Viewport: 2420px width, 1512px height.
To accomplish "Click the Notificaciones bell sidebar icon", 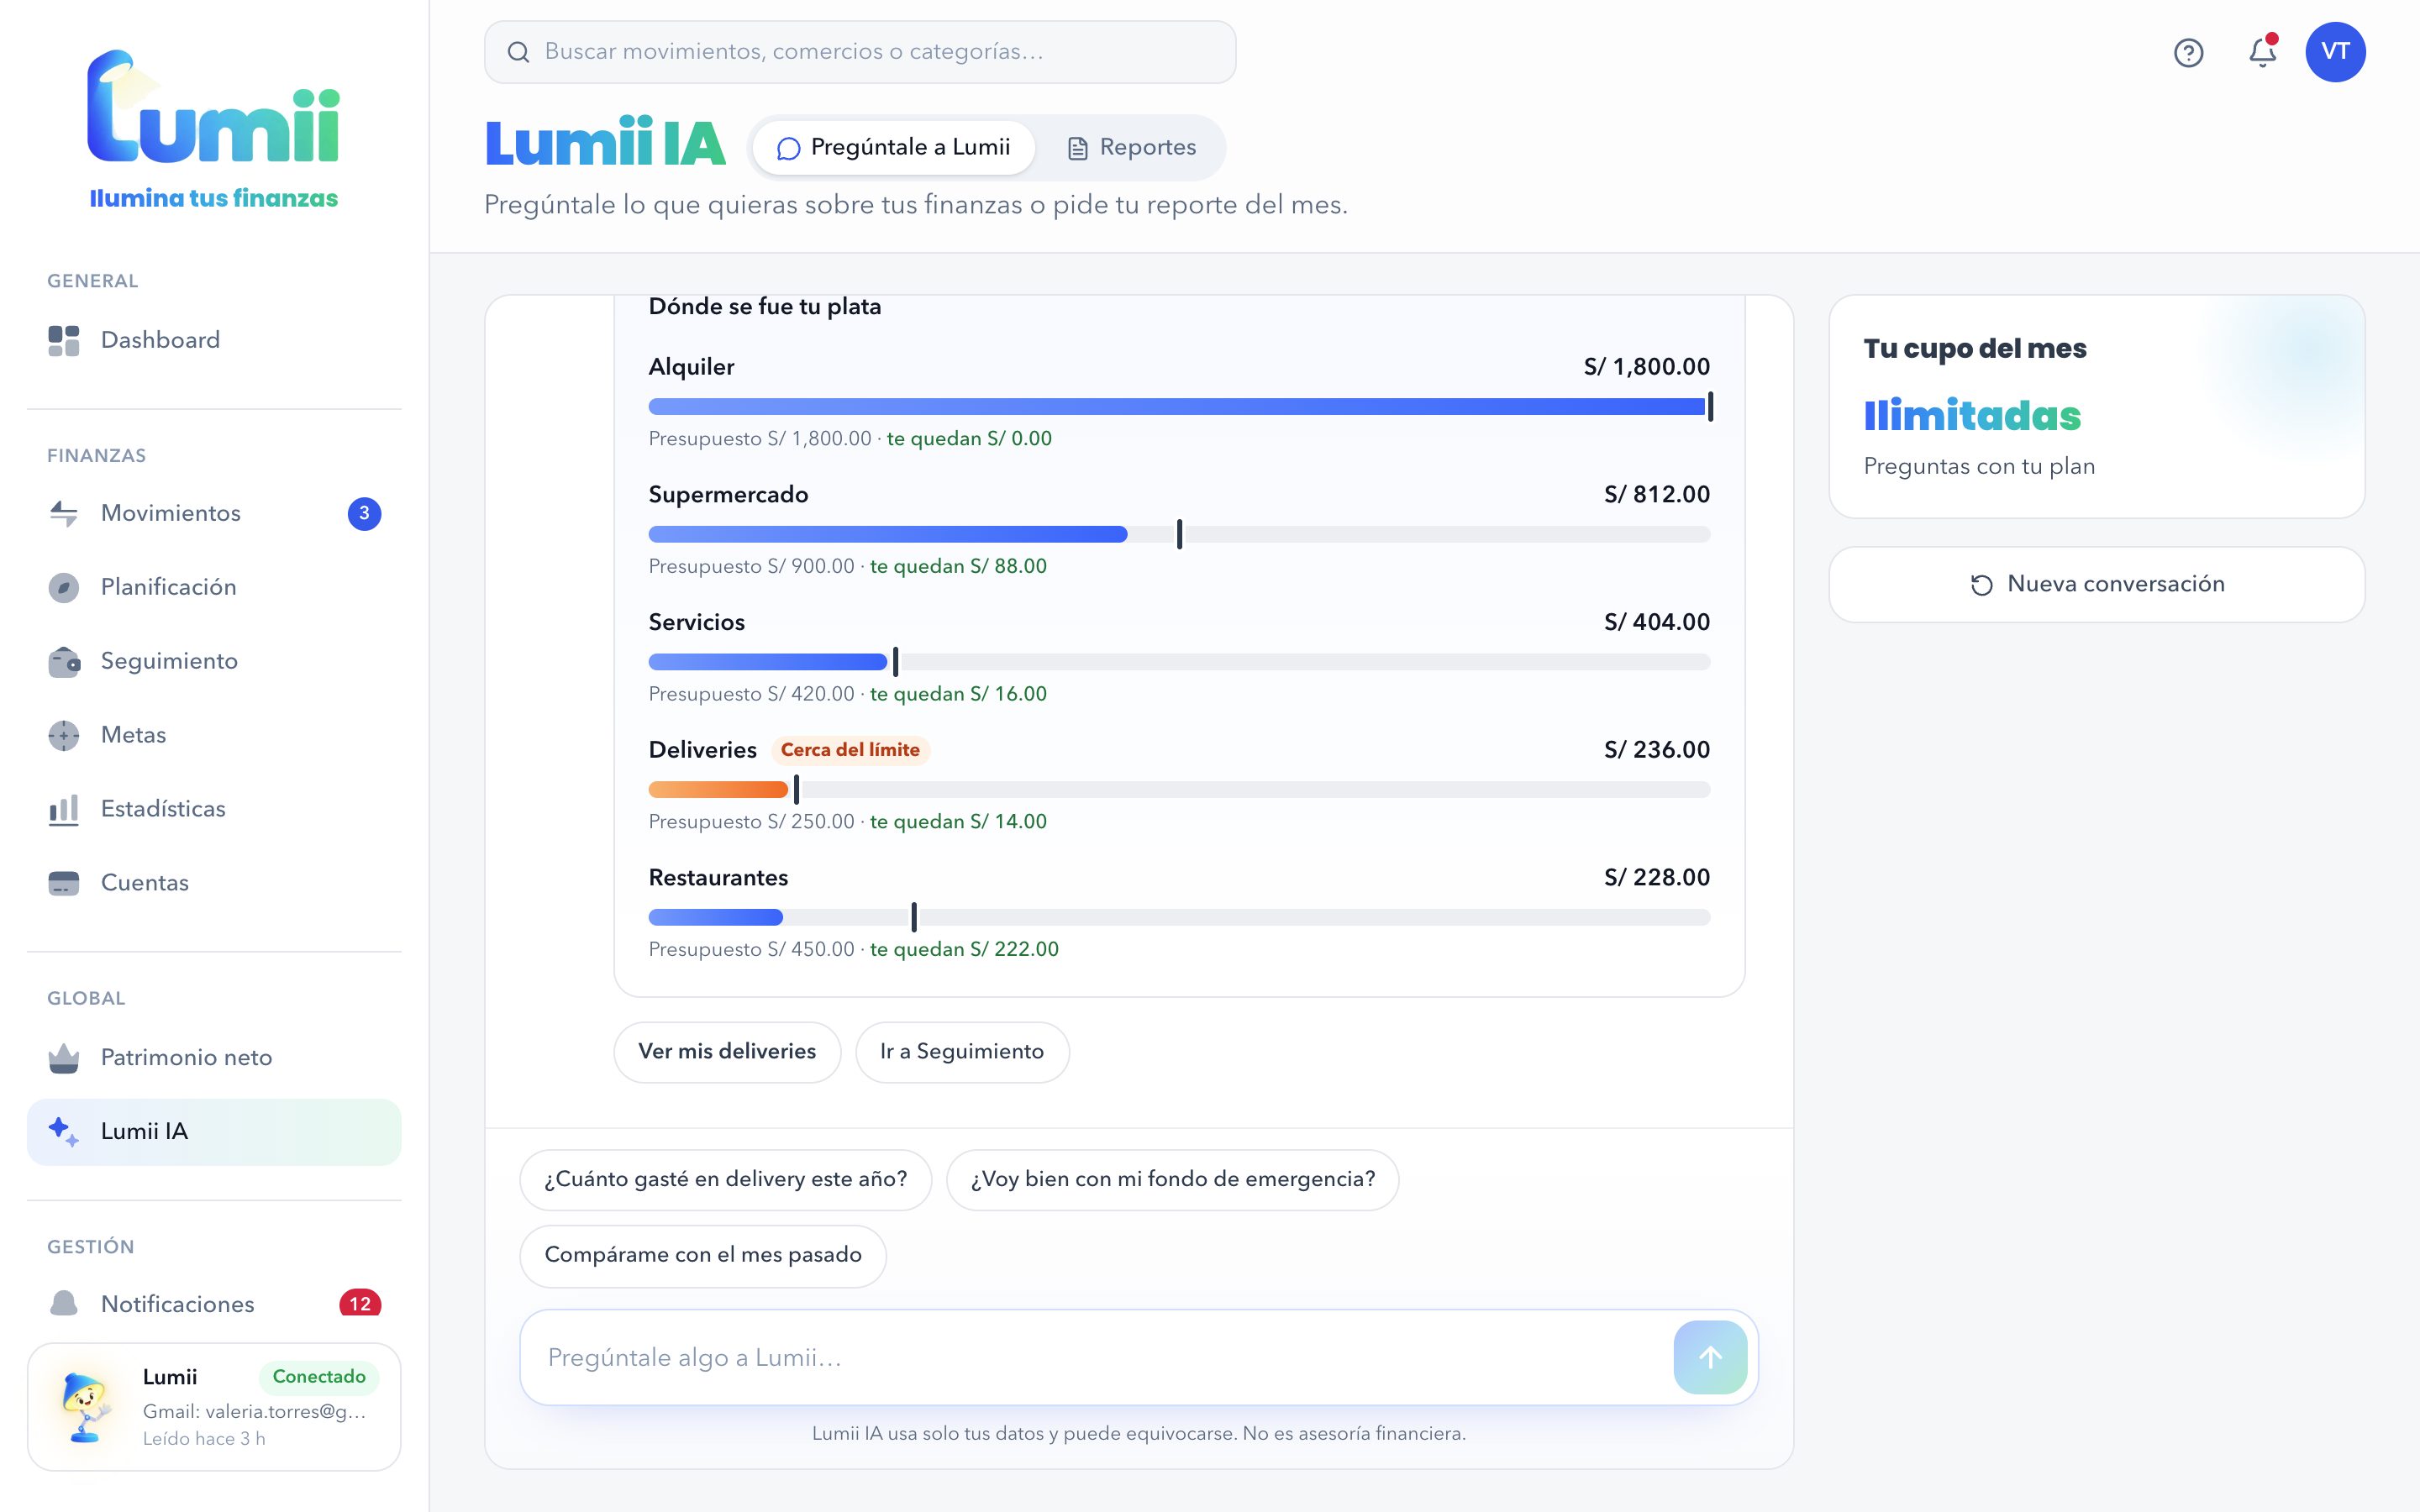I will coord(64,1303).
